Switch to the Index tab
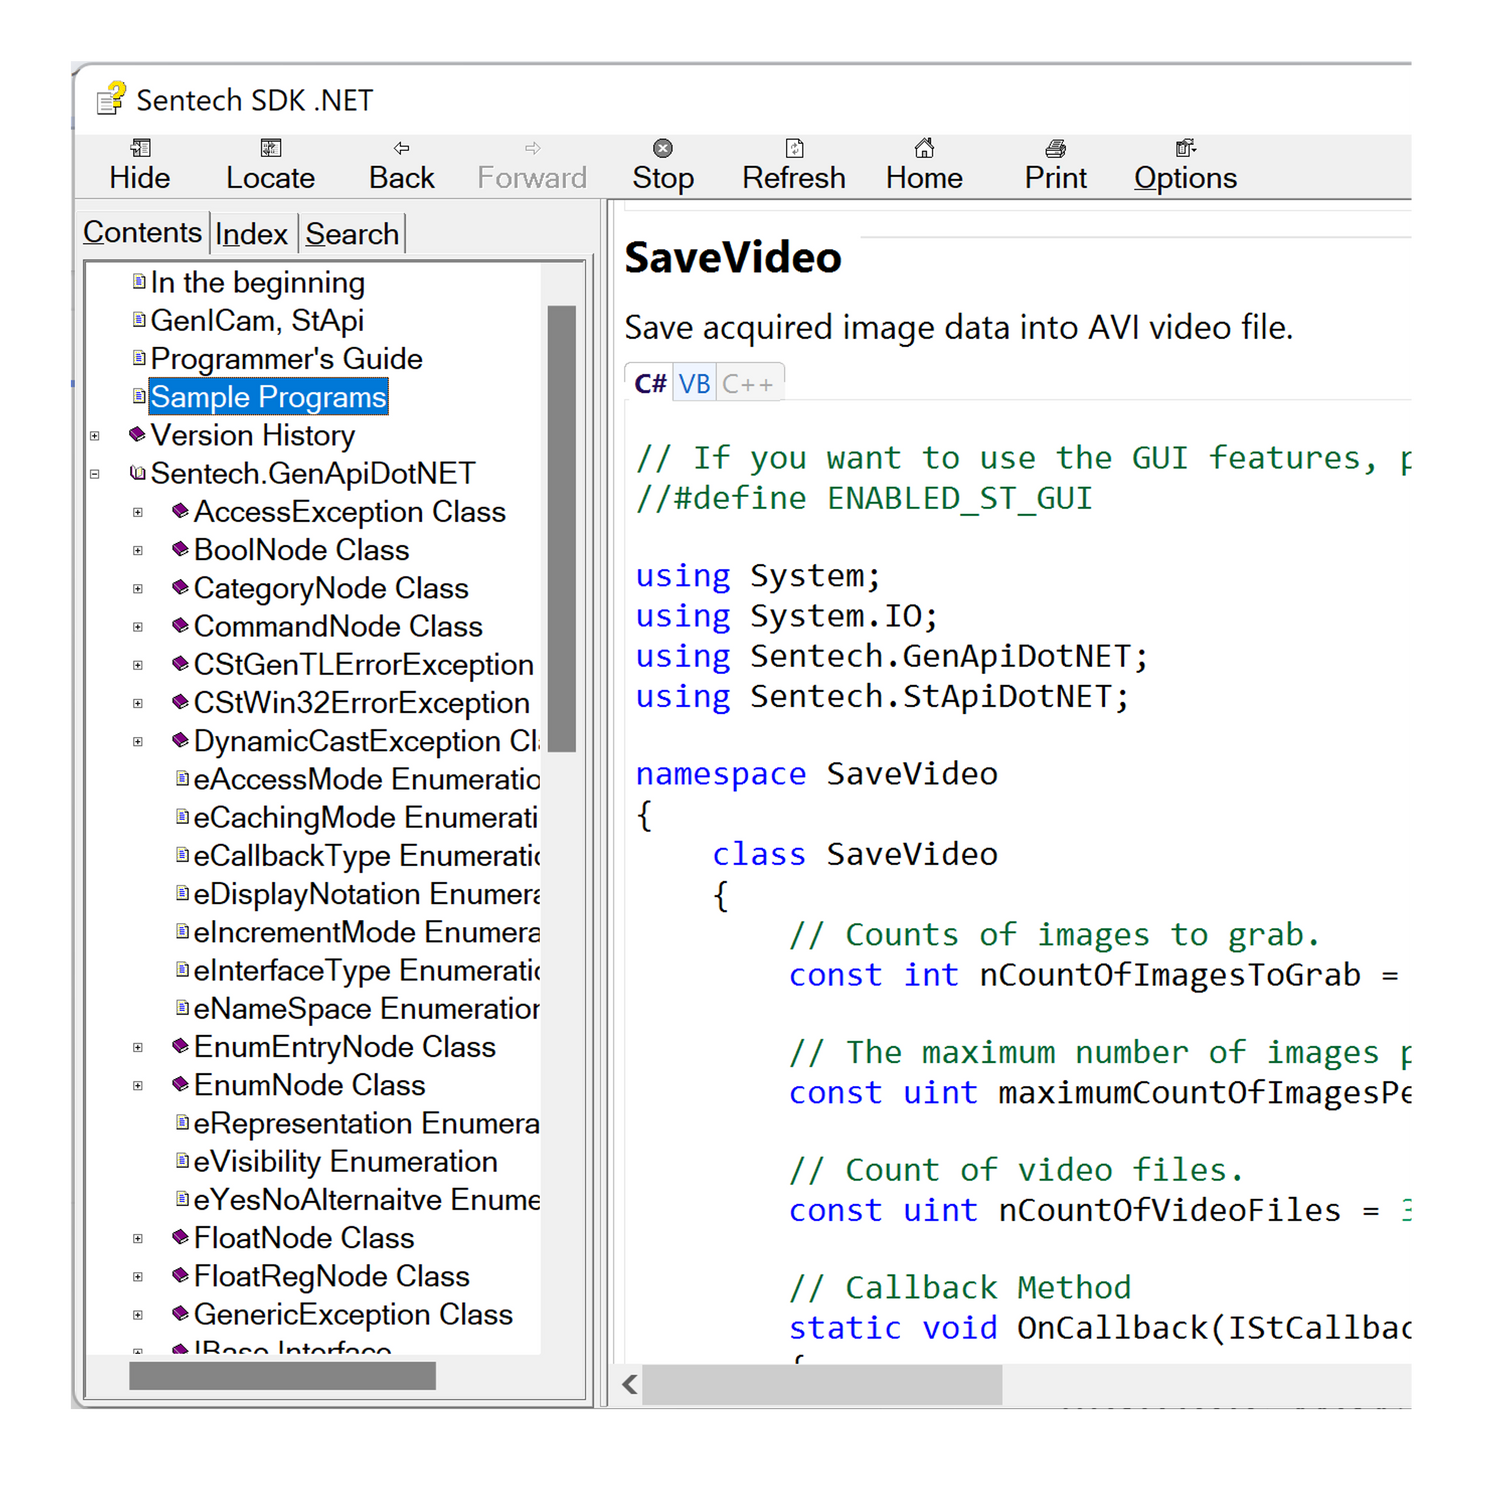Image resolution: width=1500 pixels, height=1500 pixels. pyautogui.click(x=251, y=234)
